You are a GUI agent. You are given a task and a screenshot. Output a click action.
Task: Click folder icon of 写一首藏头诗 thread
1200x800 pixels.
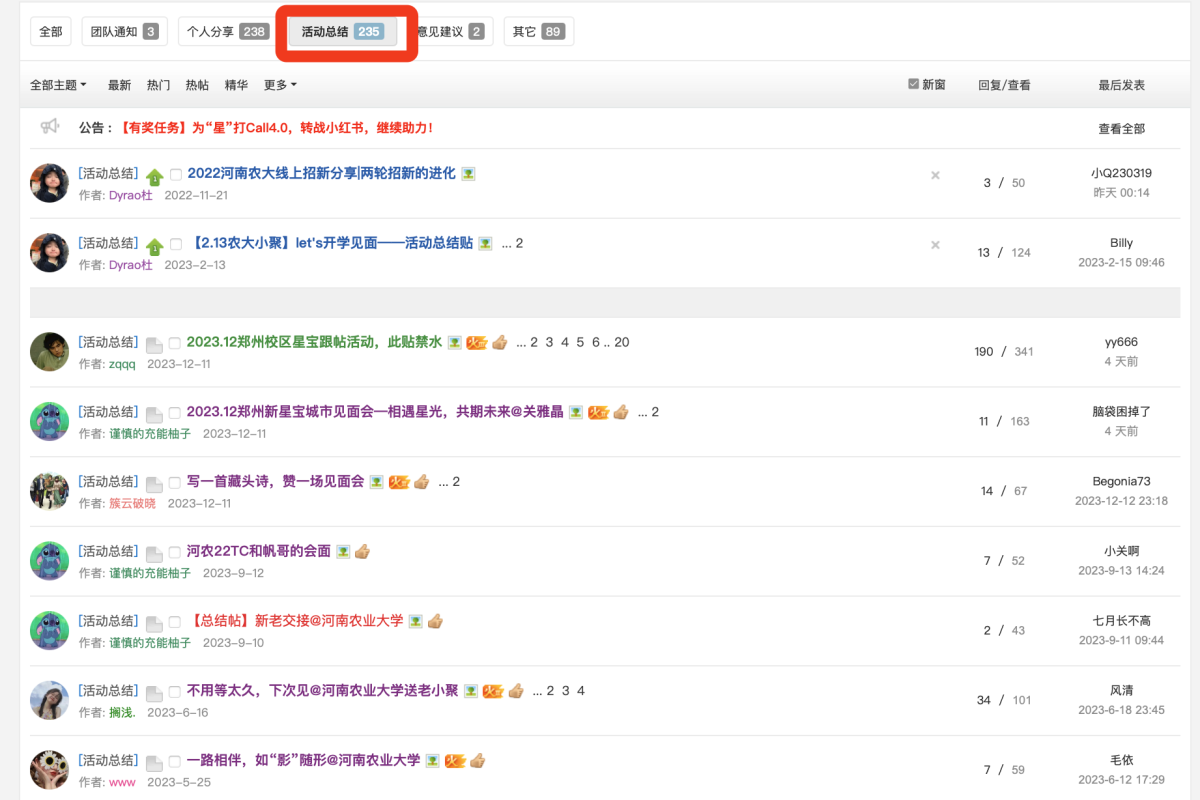pyautogui.click(x=154, y=485)
